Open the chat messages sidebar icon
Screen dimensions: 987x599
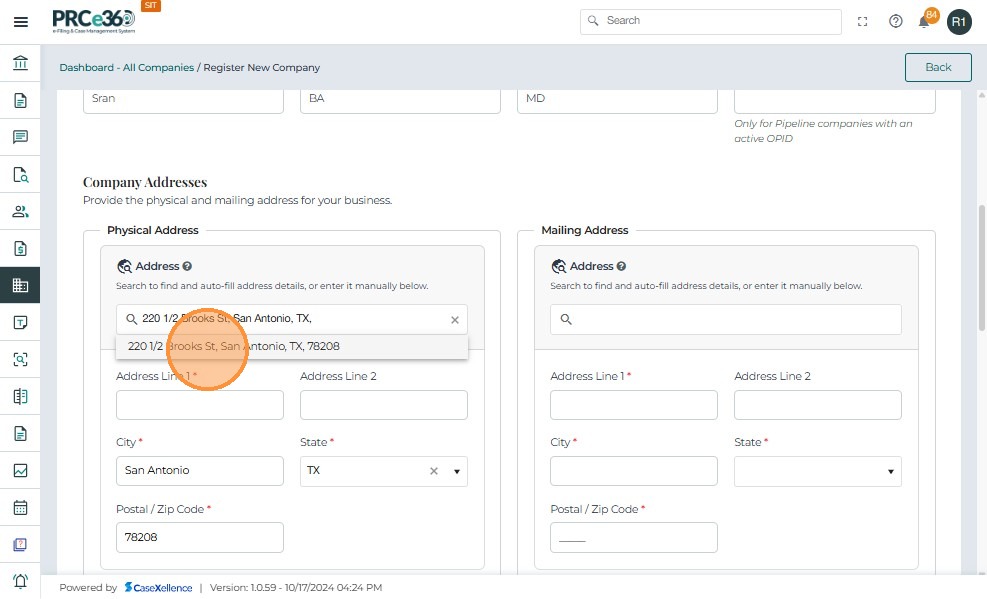[20, 138]
